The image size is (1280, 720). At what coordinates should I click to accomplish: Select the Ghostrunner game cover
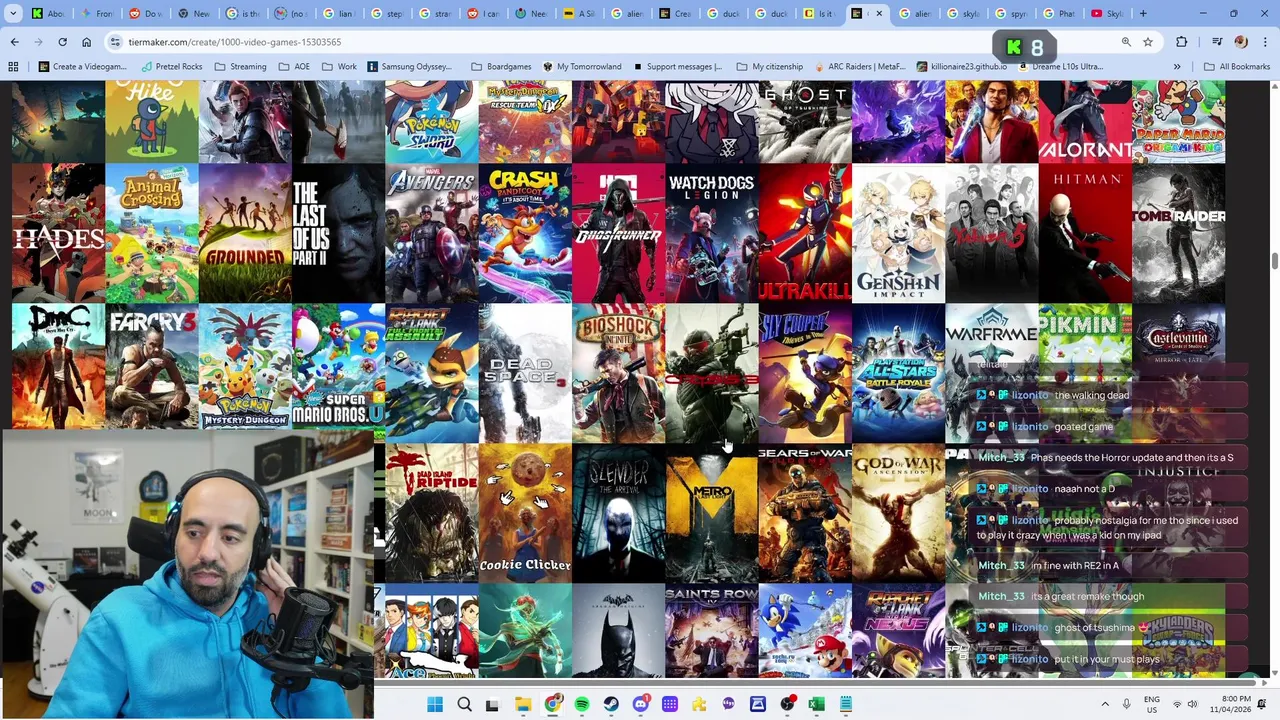click(618, 233)
